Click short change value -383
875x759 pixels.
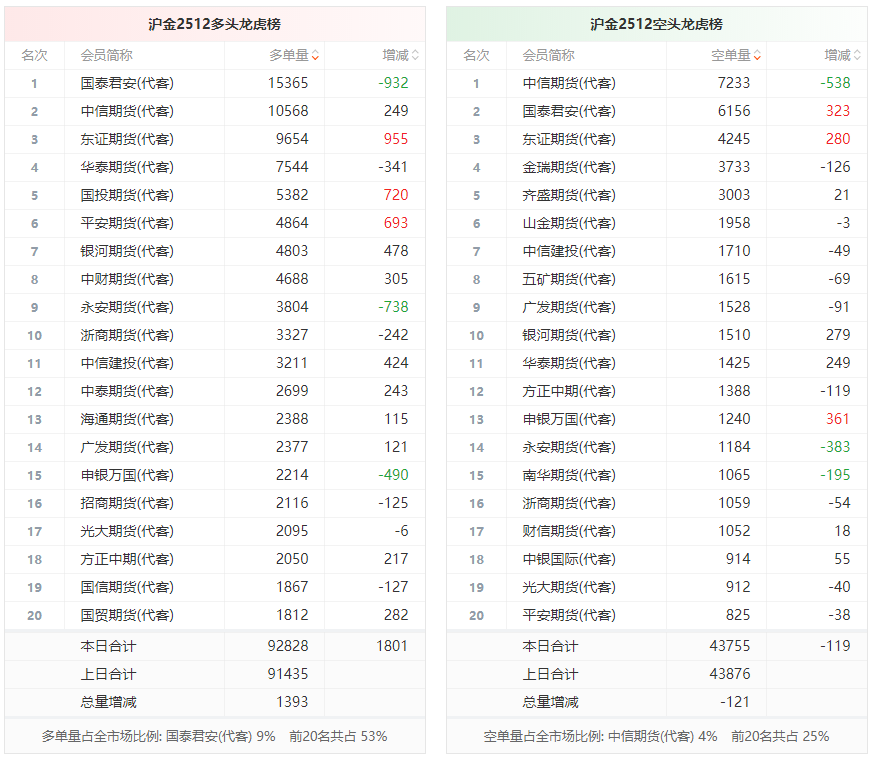tap(835, 447)
